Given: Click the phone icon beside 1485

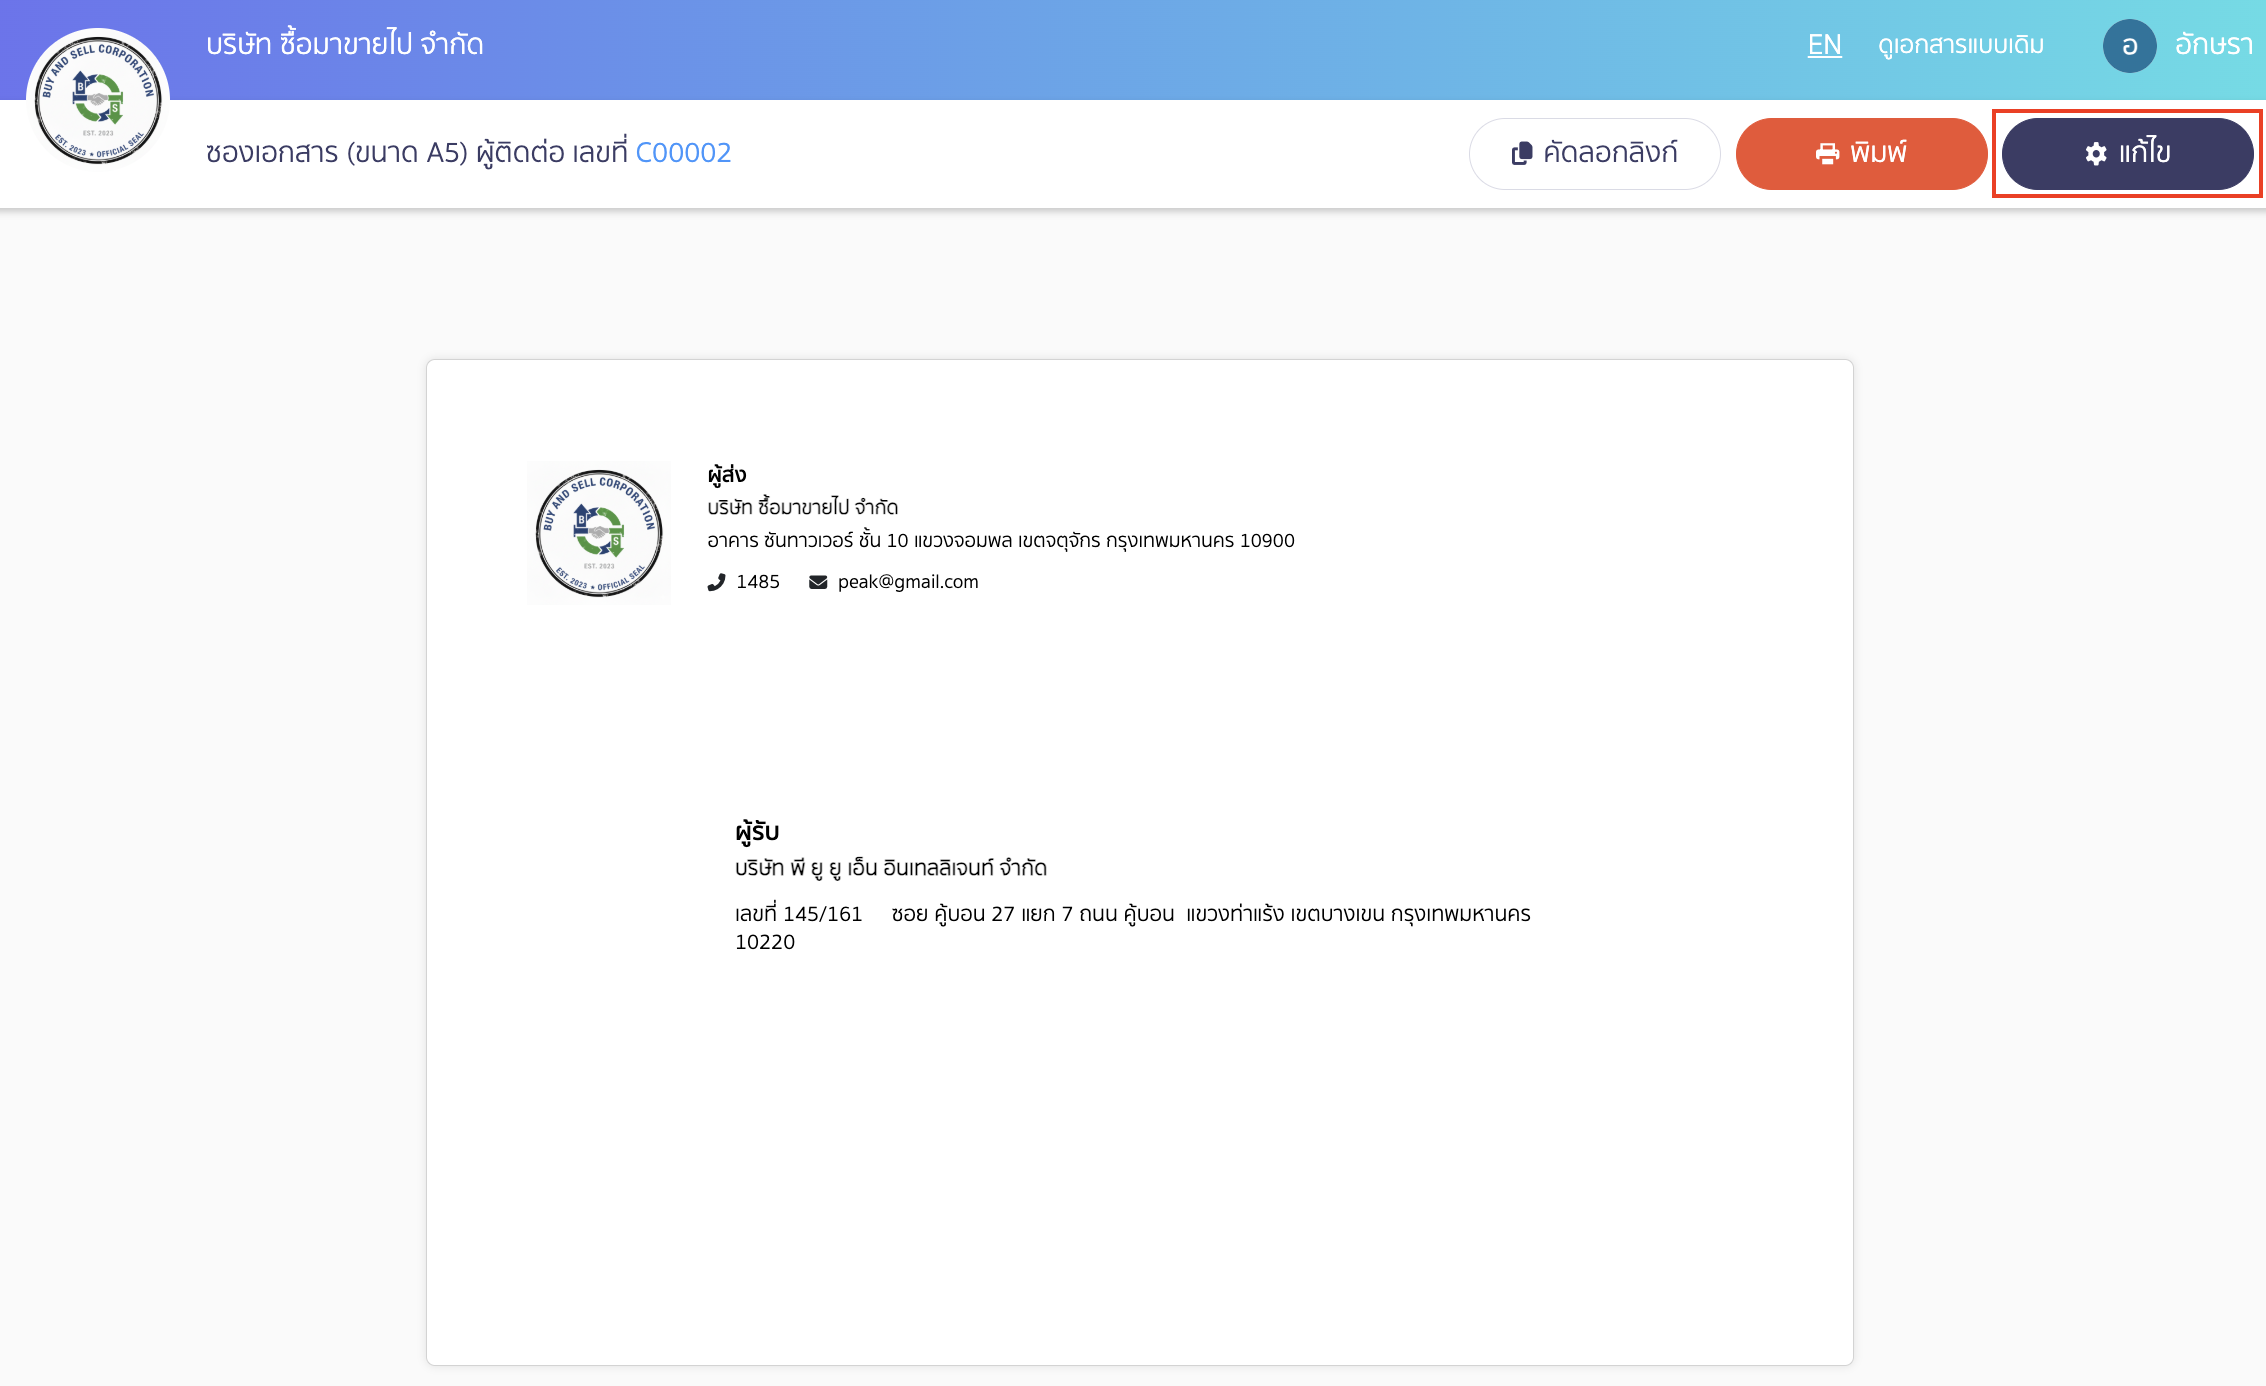Looking at the screenshot, I should pyautogui.click(x=716, y=582).
